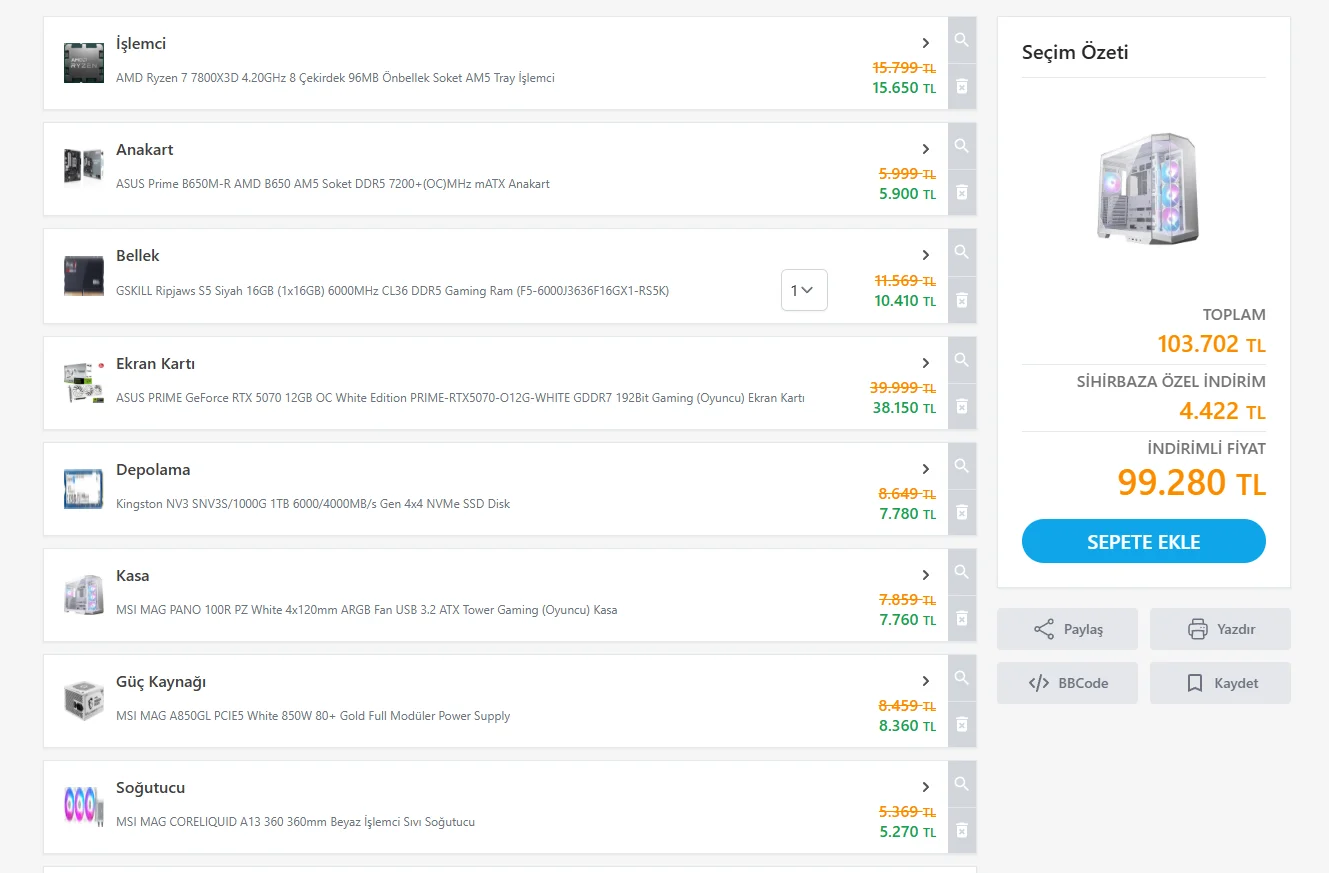
Task: Remove the ASUS Prime B650M-R motherboard
Action: pos(961,192)
